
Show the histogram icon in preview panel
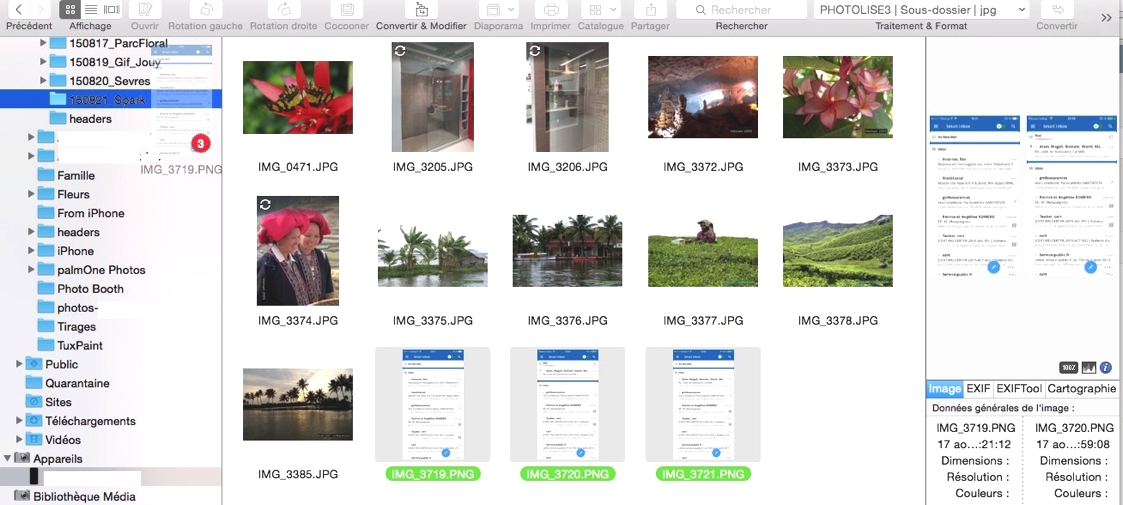1088,367
